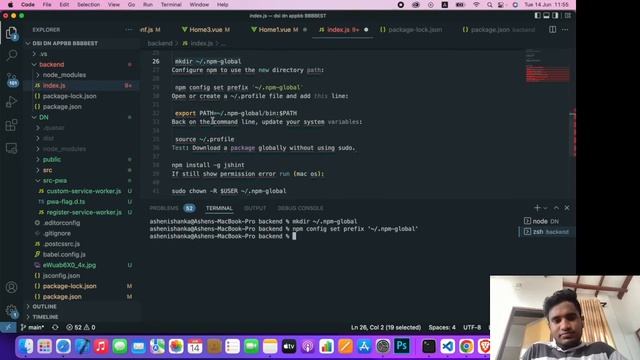Open Accounts menu in activity bar

coord(11,287)
